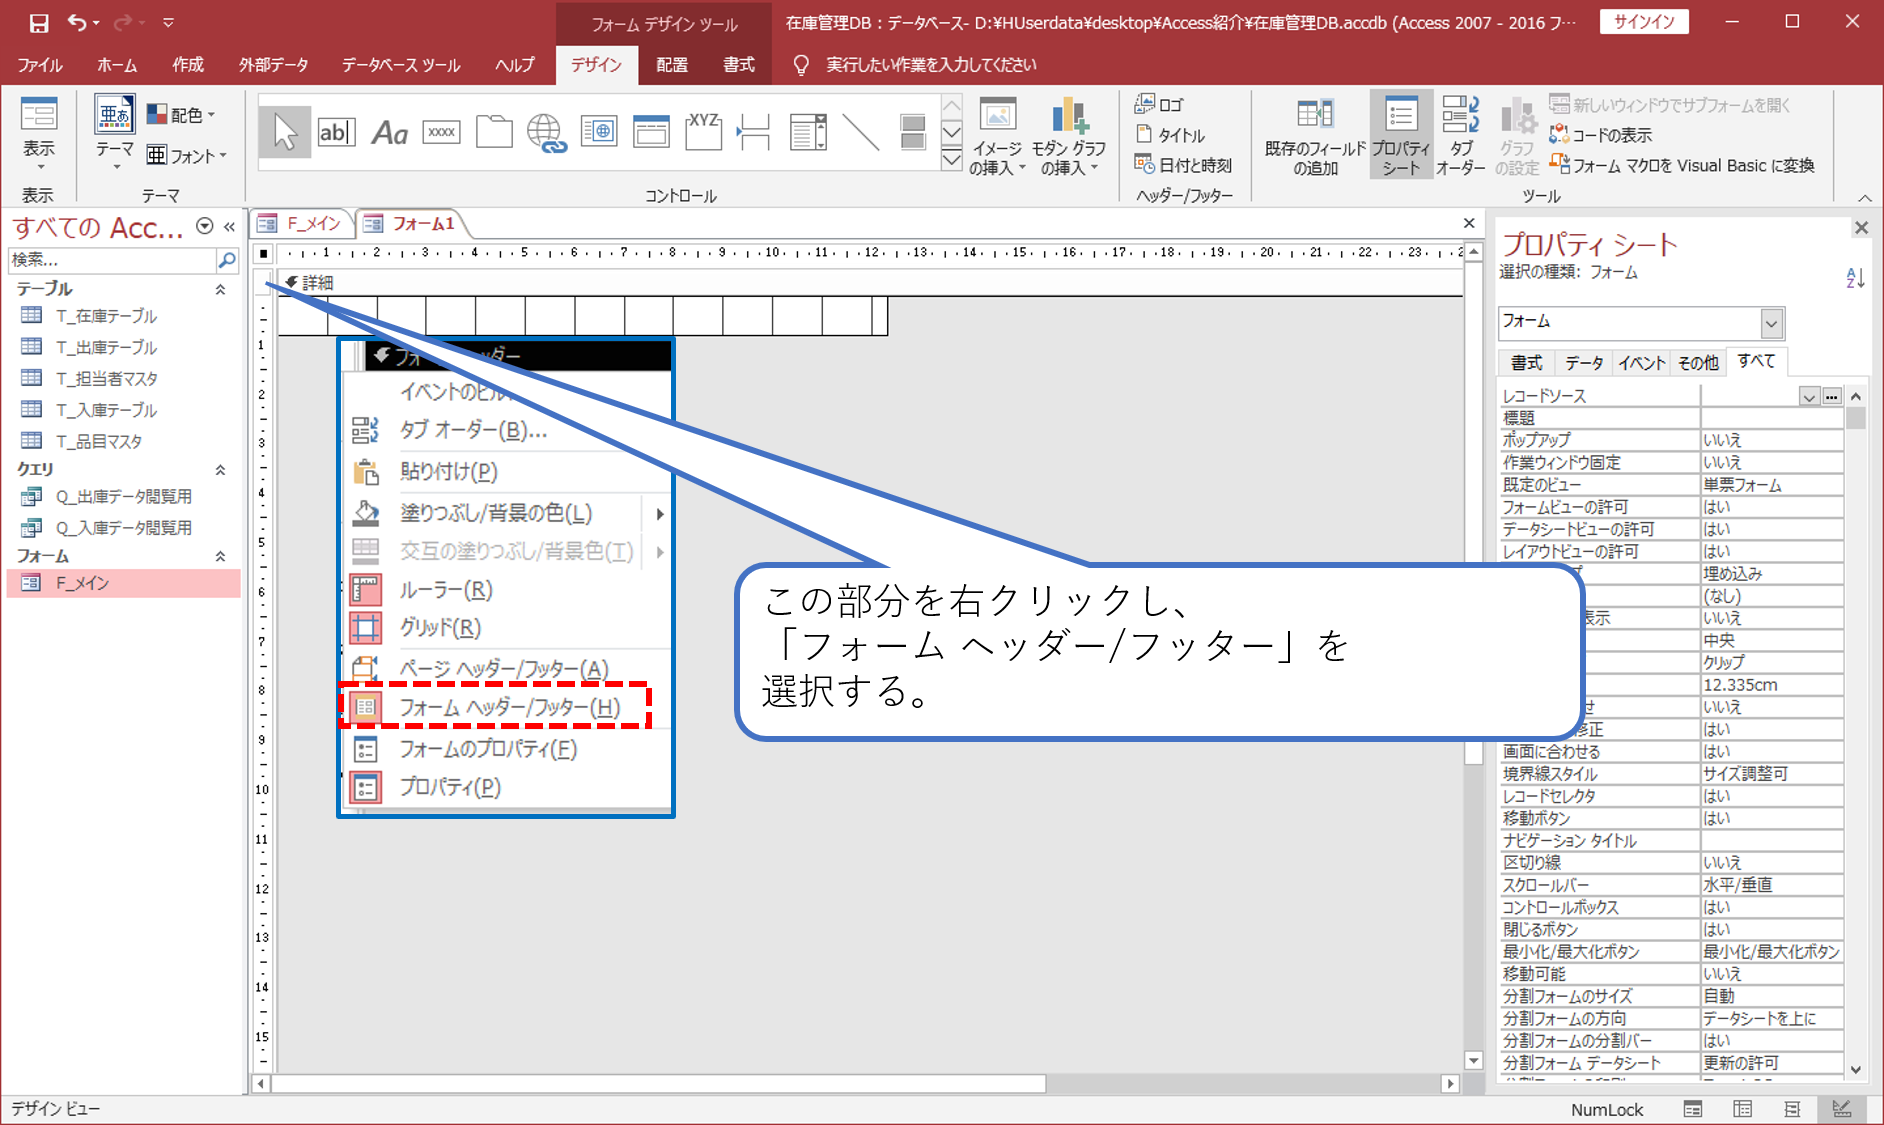Collapse the テーブル group in the navigation pane
The width and height of the screenshot is (1884, 1125).
[222, 288]
